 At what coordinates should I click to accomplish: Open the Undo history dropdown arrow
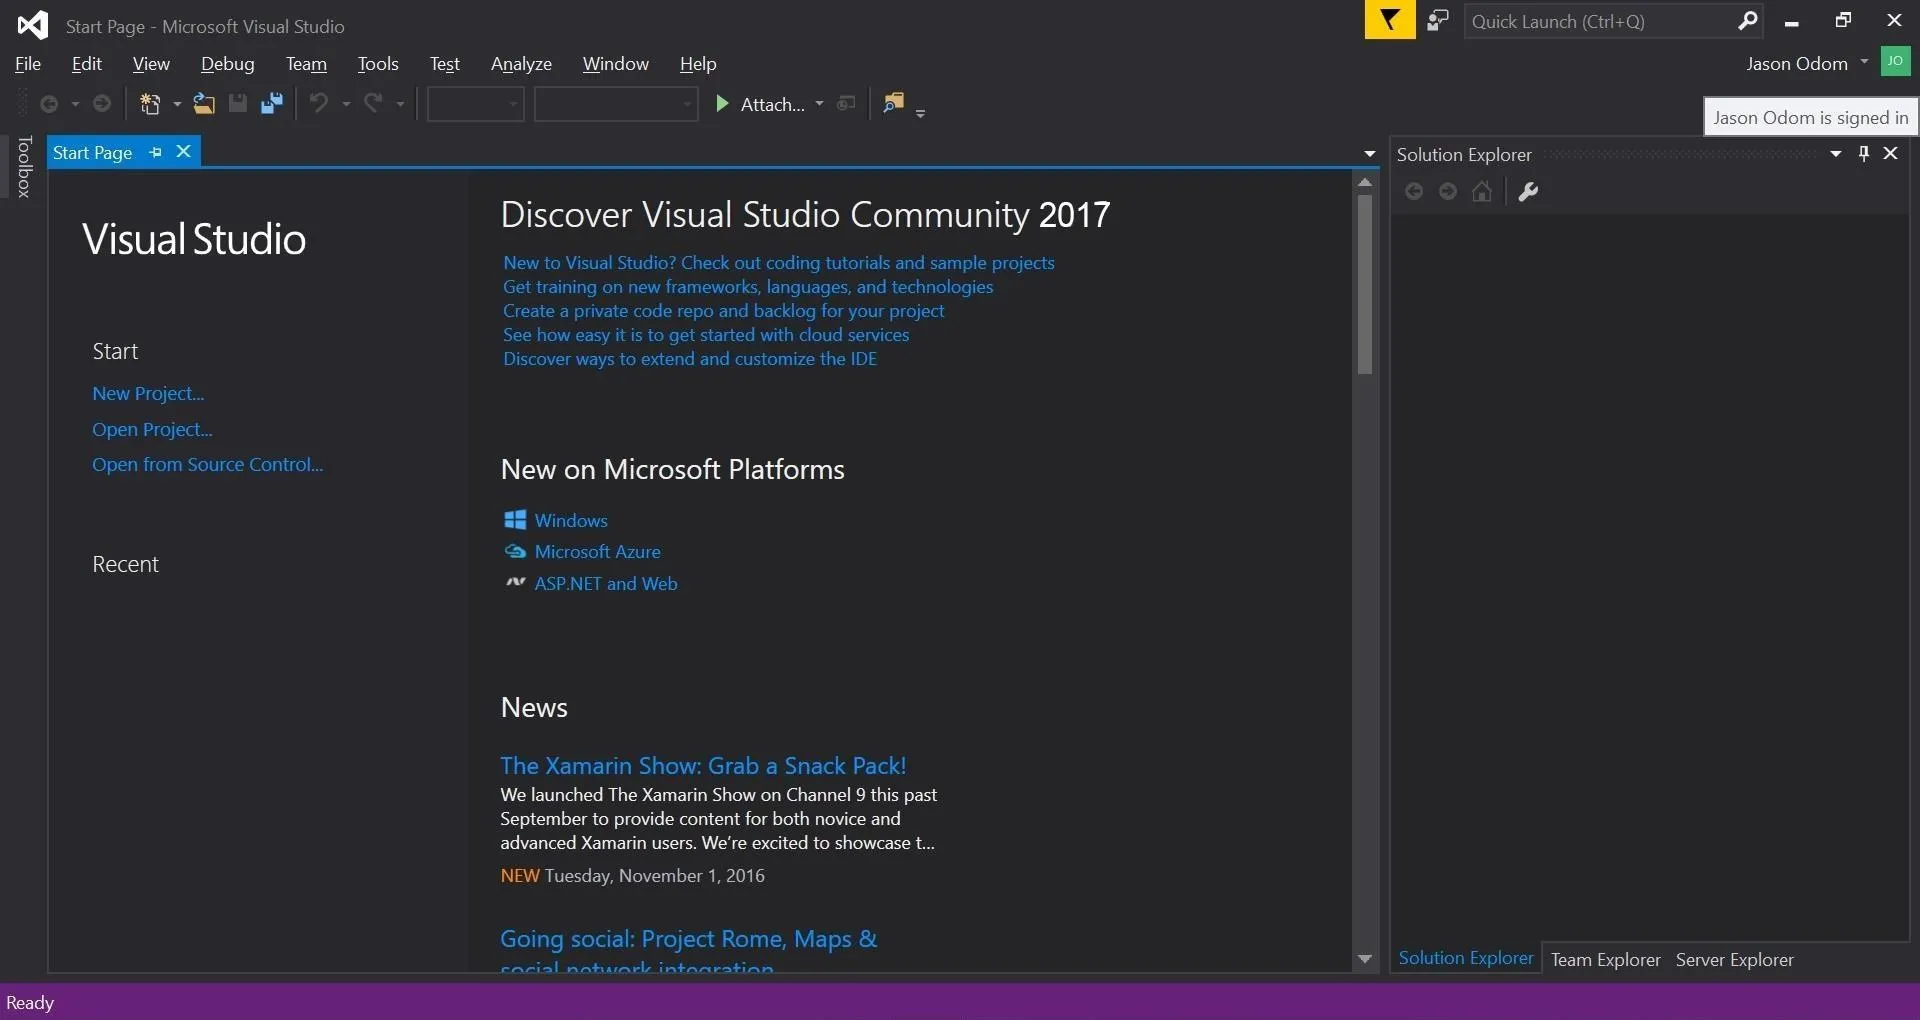pyautogui.click(x=346, y=104)
